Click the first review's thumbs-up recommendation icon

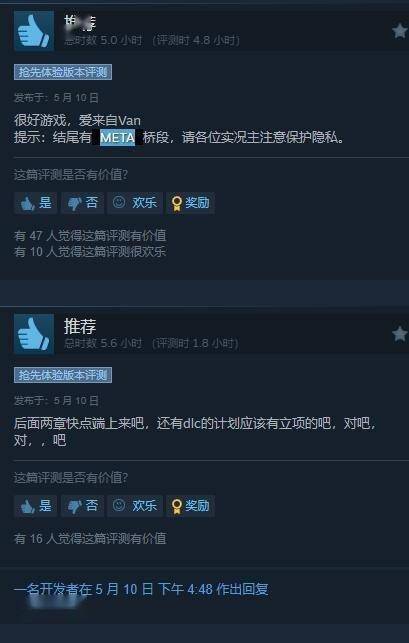34,31
